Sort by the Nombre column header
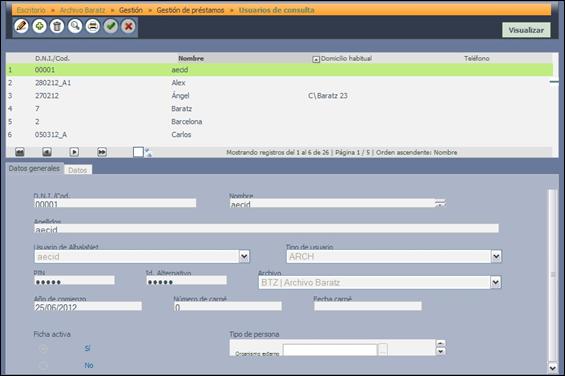This screenshot has width=565, height=376. coord(191,58)
